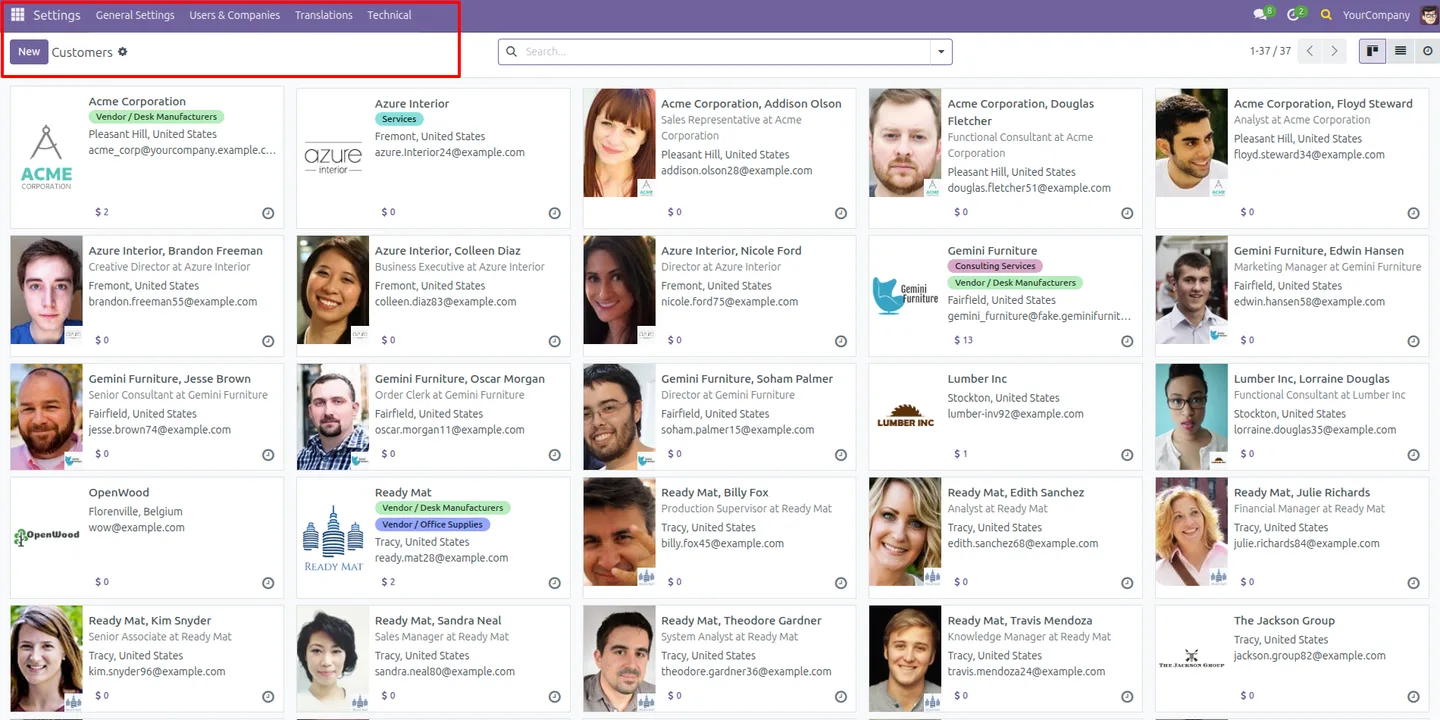Click activity clock on Ready Mat card
Screen dimensions: 1440x720
pyautogui.click(x=554, y=583)
